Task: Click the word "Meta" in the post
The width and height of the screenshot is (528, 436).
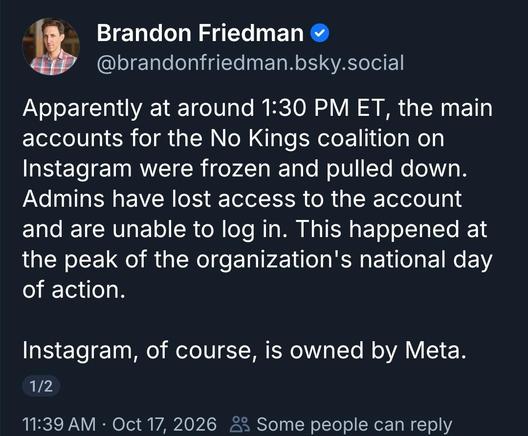Action: click(x=435, y=350)
